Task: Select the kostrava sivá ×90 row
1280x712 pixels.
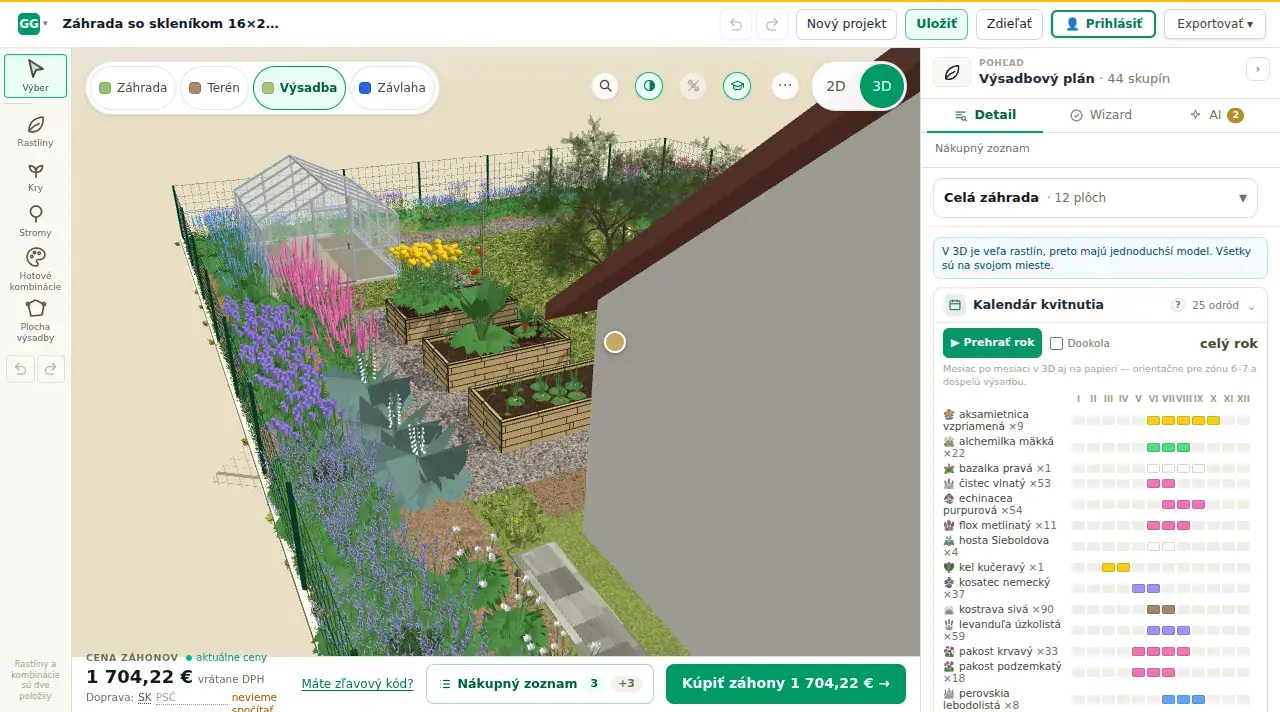Action: point(1097,609)
